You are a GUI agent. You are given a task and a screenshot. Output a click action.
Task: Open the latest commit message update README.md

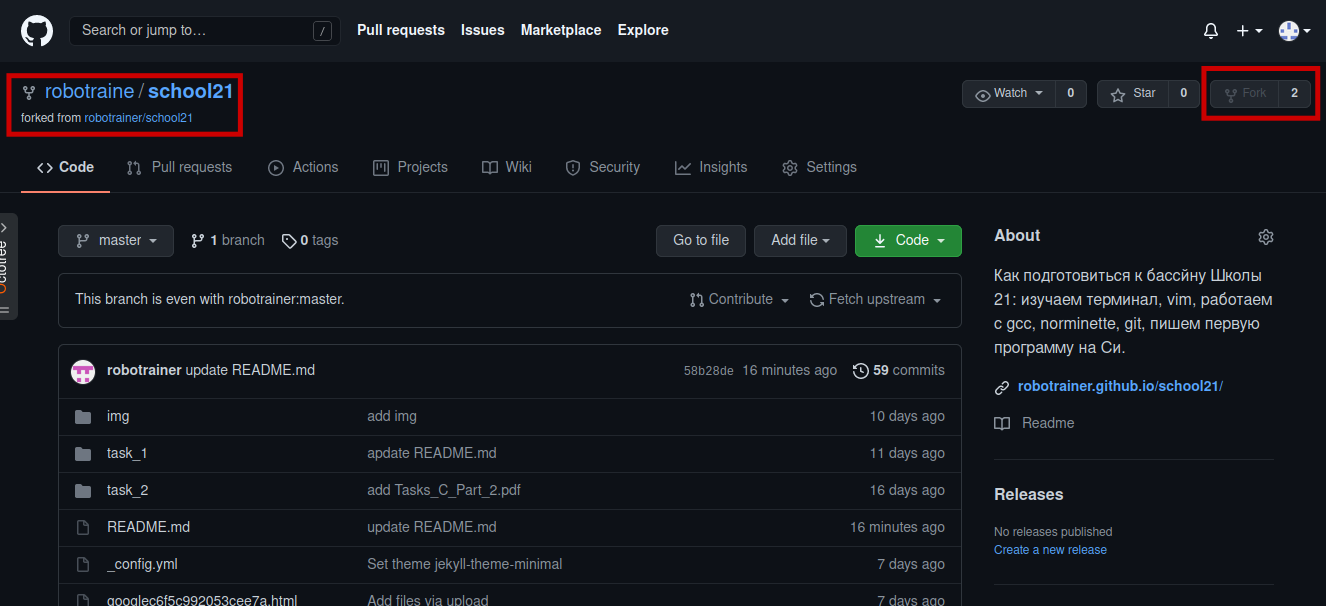pos(250,370)
